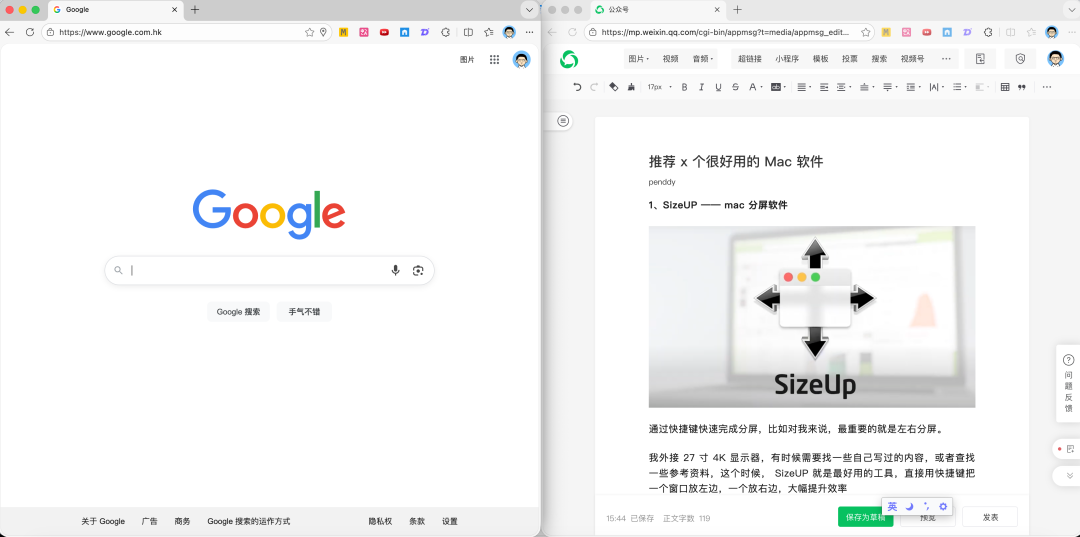Toggle strikethrough formatting in the editor
The width and height of the screenshot is (1080, 537).
point(736,87)
